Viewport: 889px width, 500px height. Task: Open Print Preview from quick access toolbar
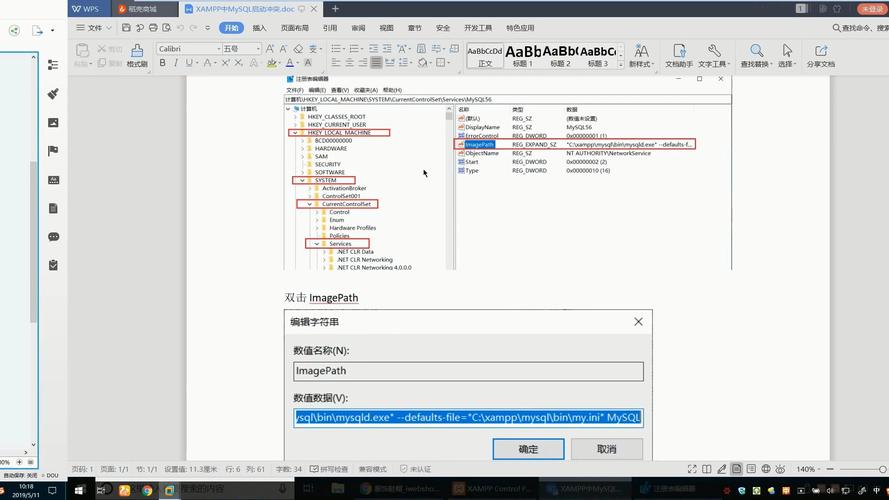pos(167,28)
